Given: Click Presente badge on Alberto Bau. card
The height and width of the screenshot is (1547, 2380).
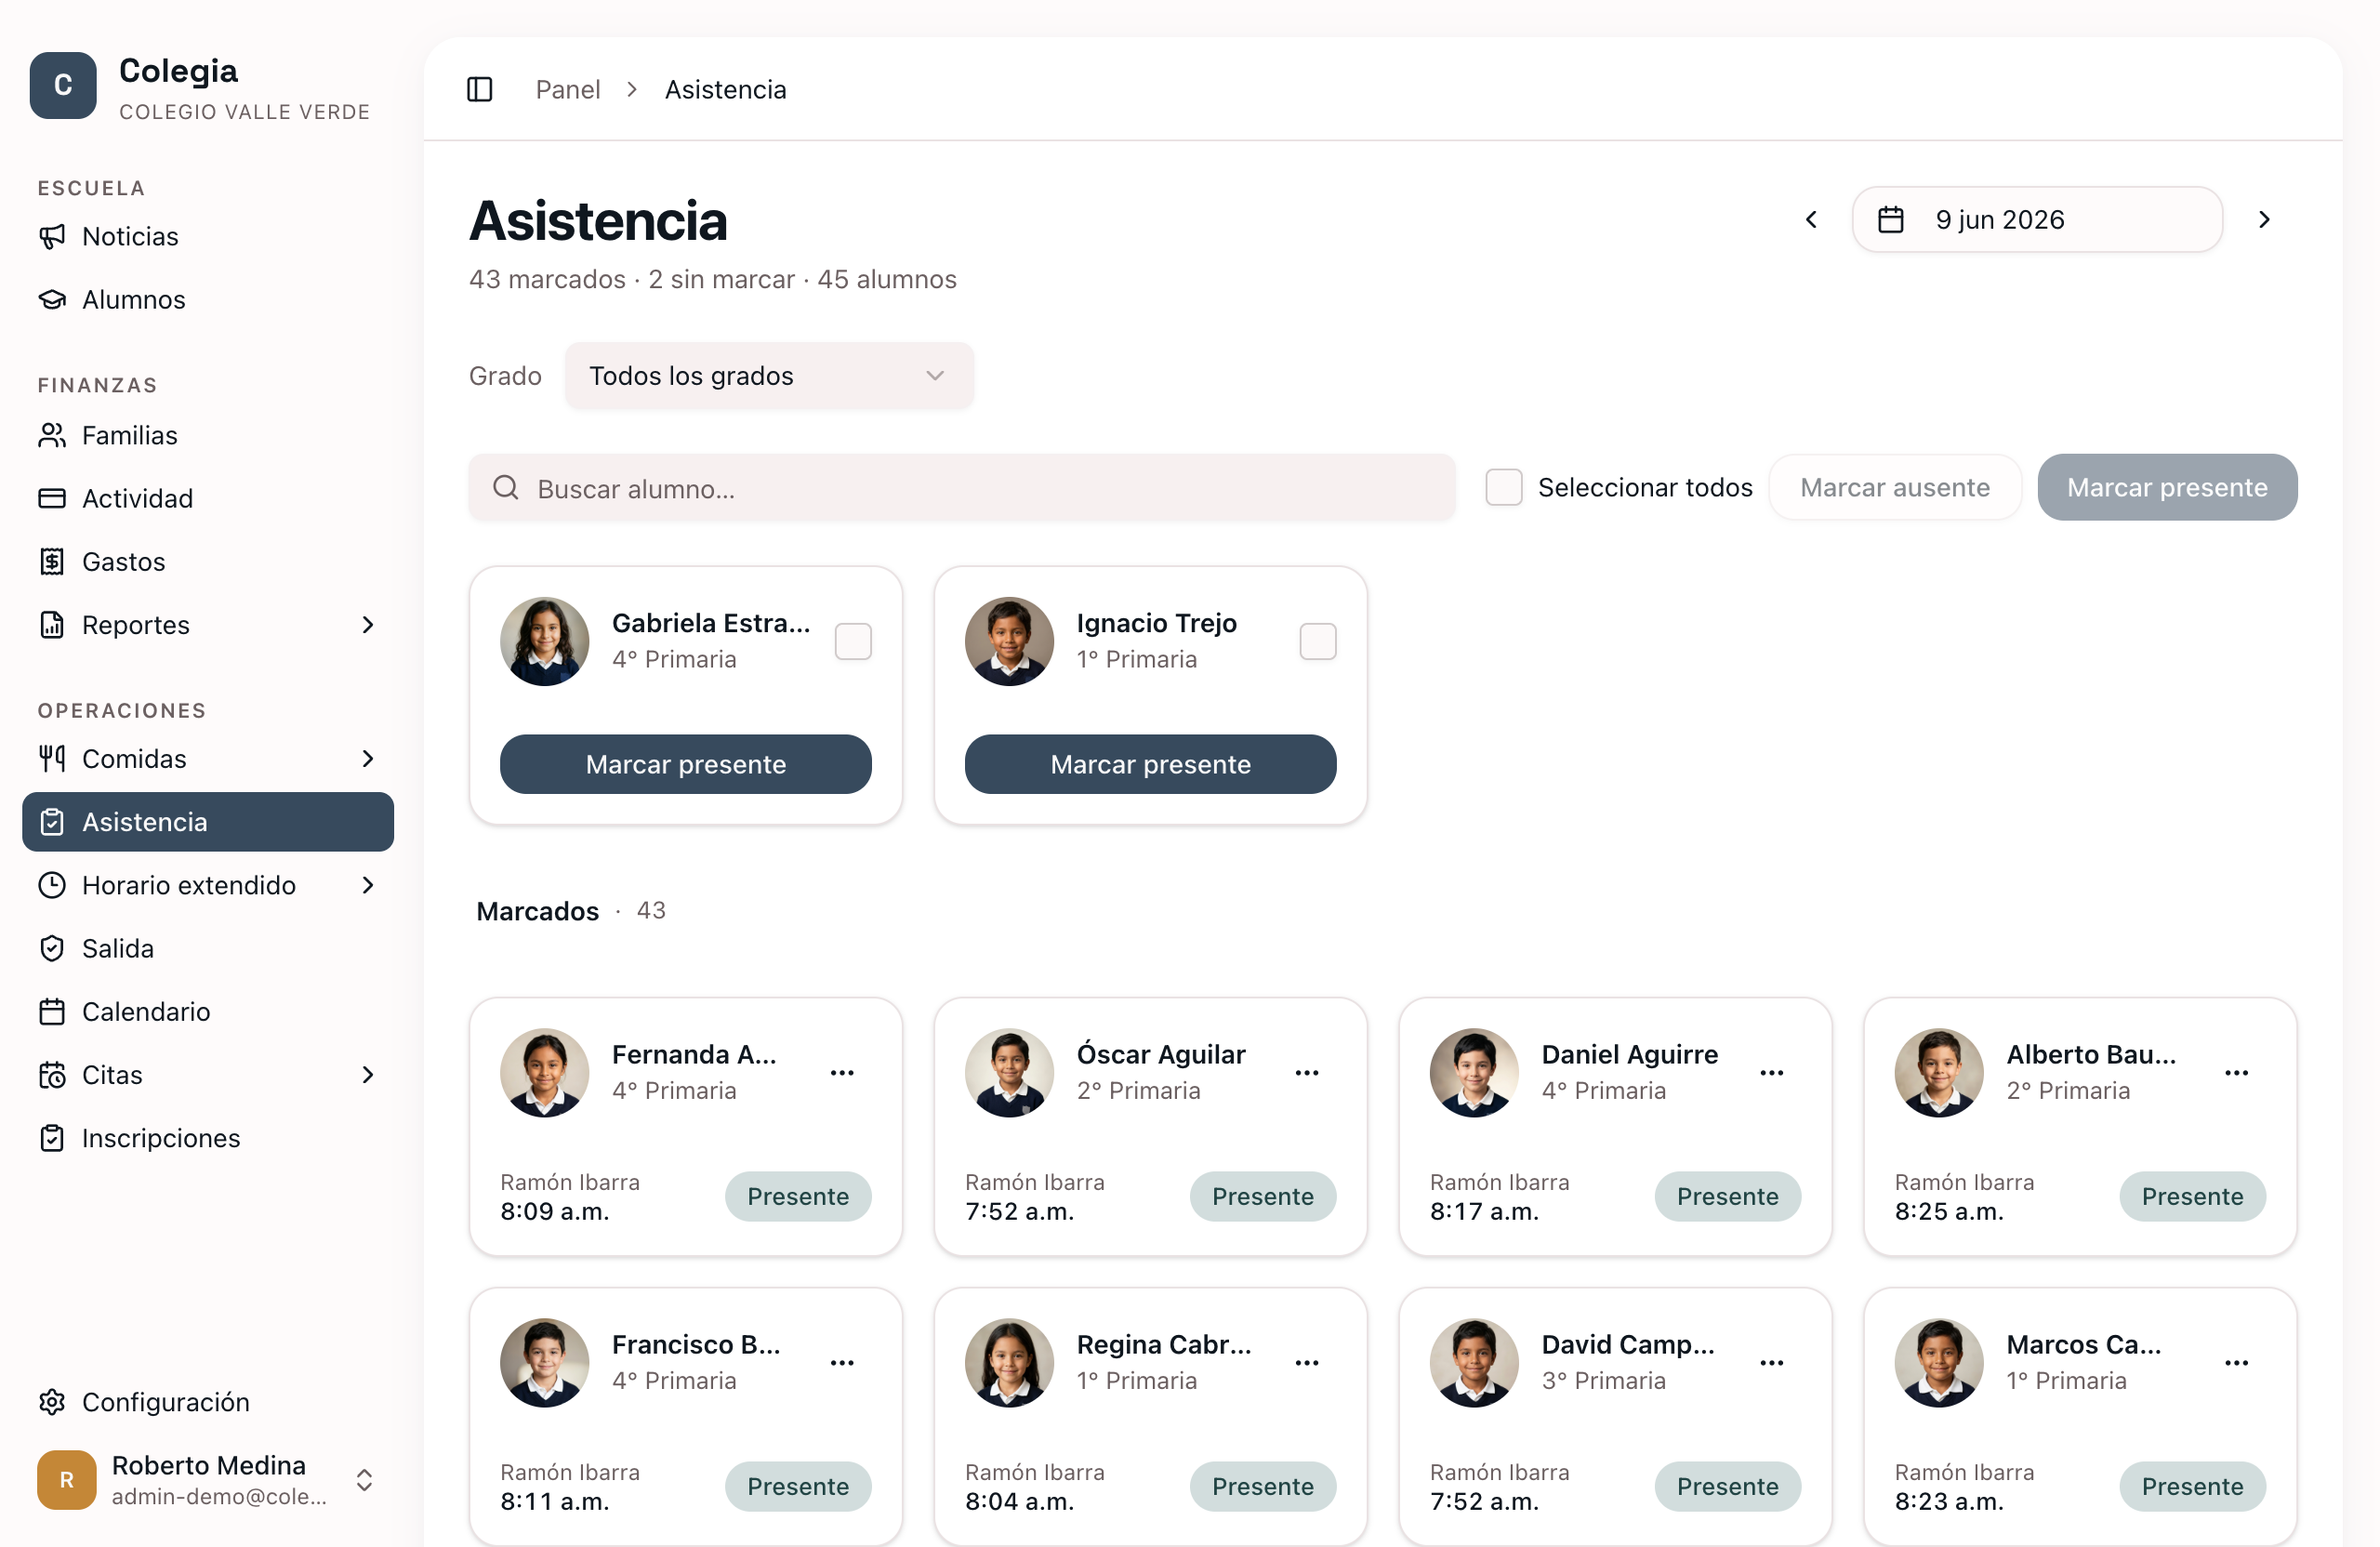Looking at the screenshot, I should [x=2192, y=1196].
